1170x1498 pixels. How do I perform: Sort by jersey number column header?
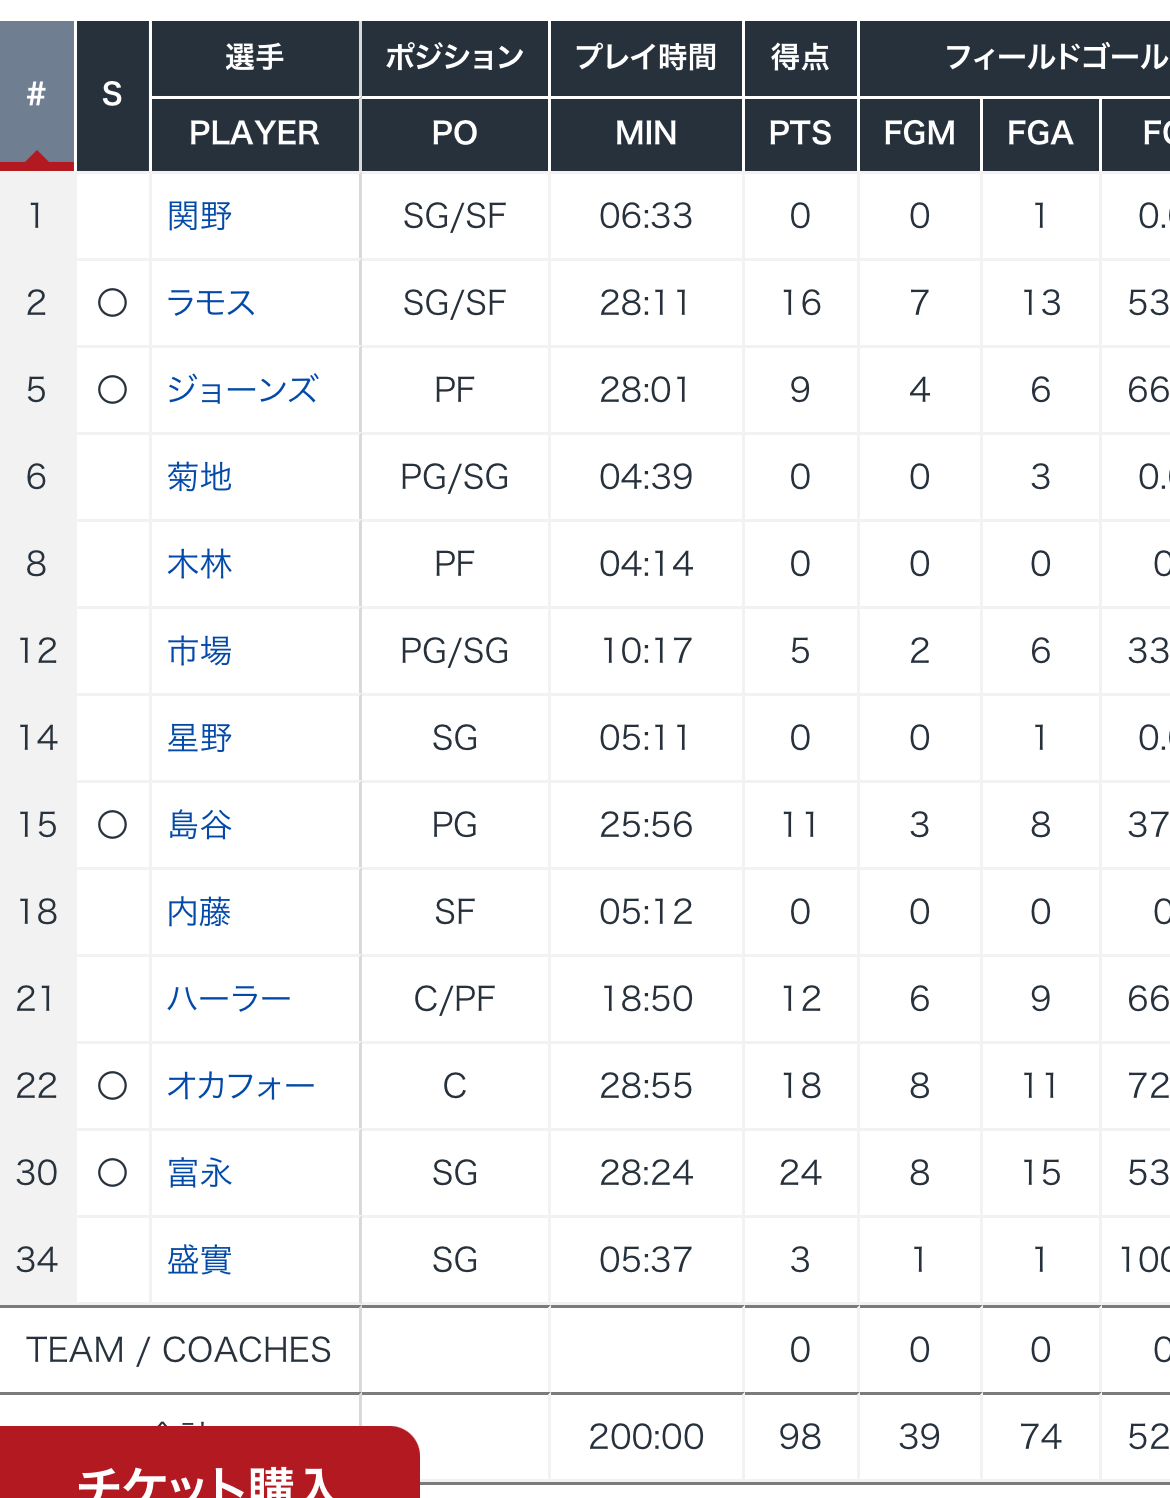tap(37, 95)
